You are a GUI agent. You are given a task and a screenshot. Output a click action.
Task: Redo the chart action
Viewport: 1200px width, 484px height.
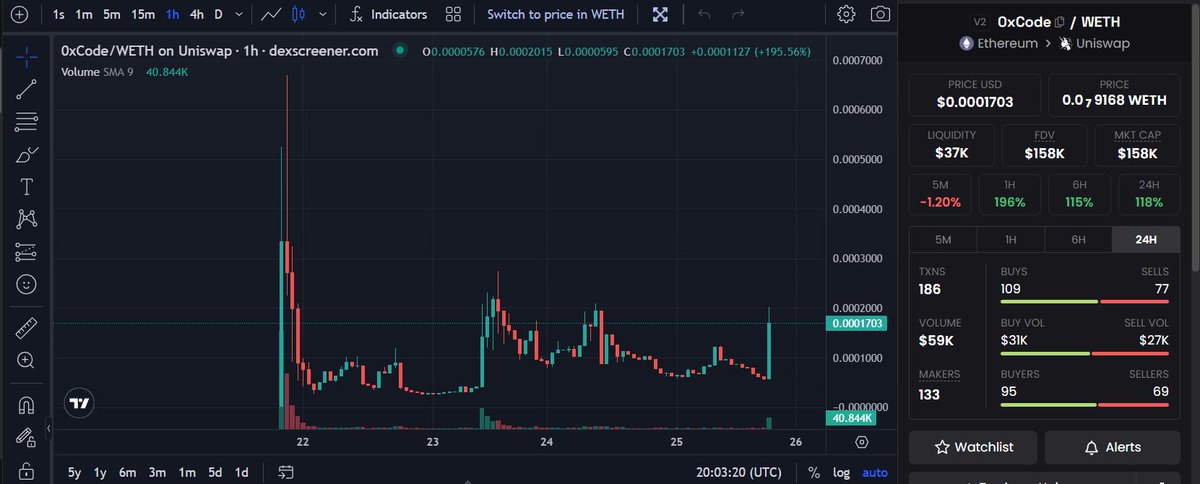pos(738,14)
